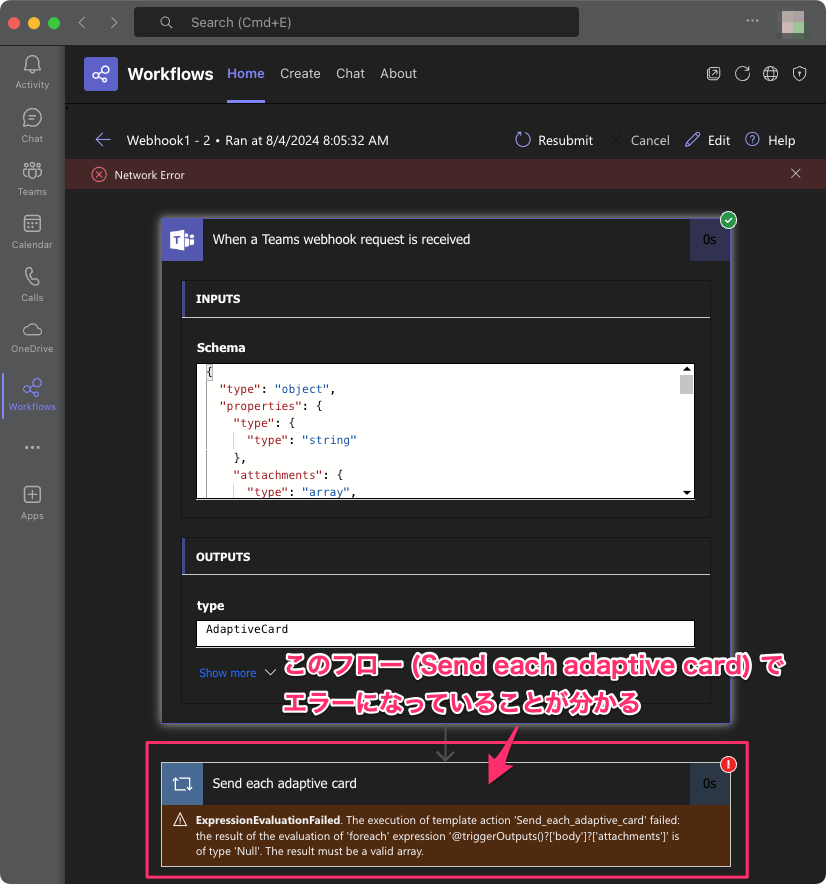Click the Schema scrollbar down arrow

[686, 493]
